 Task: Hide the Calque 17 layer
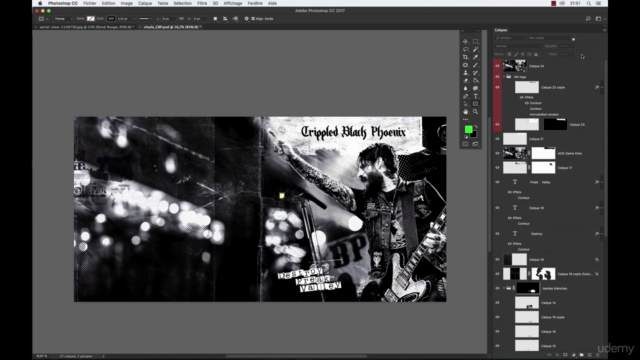(x=497, y=168)
